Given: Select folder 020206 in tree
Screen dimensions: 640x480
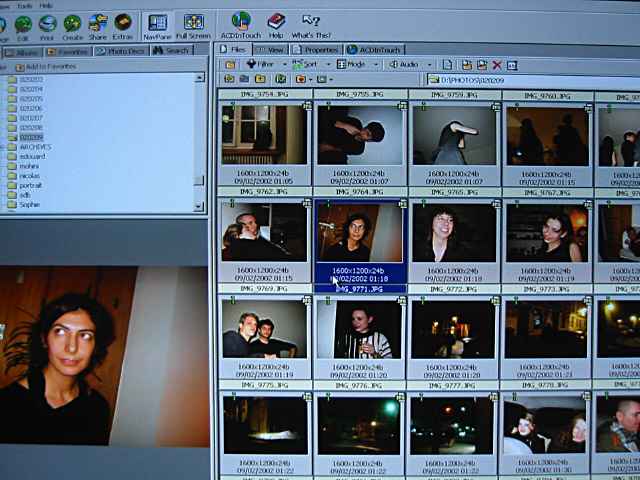Looking at the screenshot, I should (31, 108).
